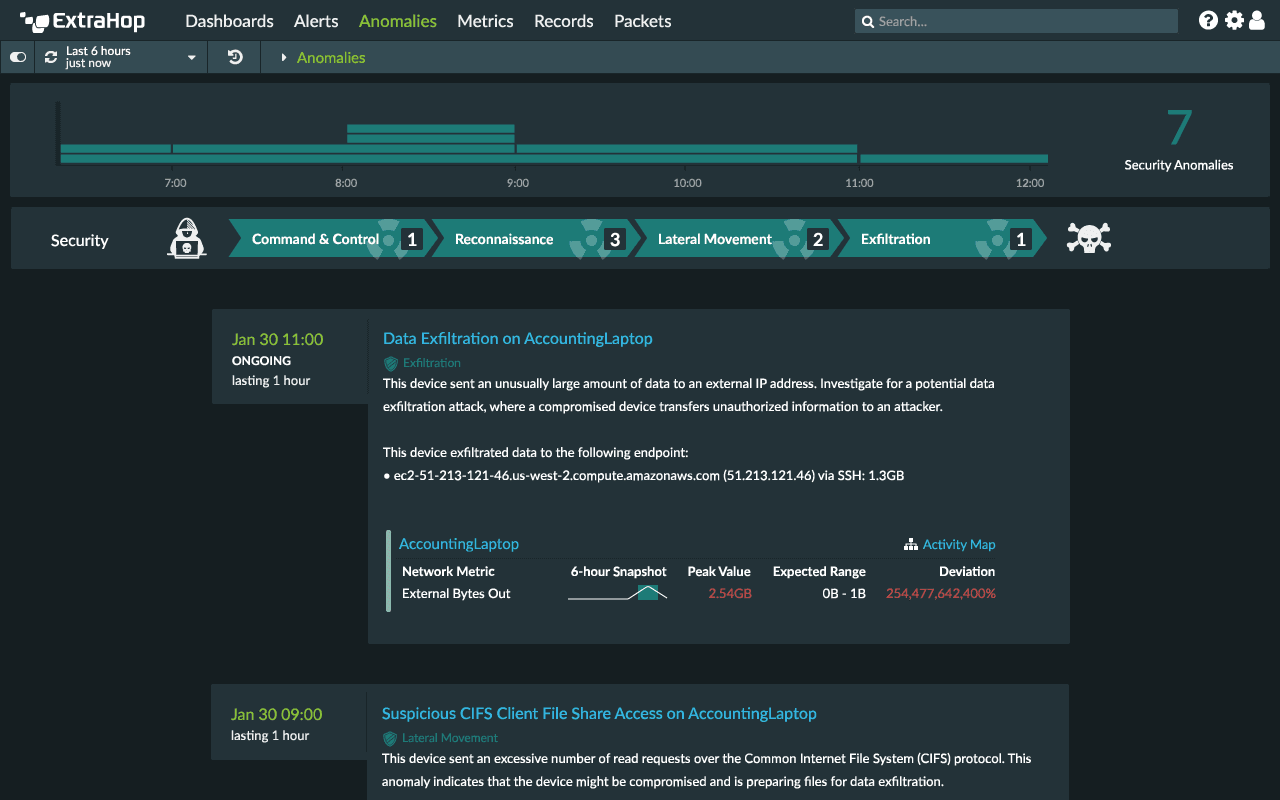Viewport: 1280px width, 800px height.
Task: Click the peak value 2.54GB
Action: (729, 593)
